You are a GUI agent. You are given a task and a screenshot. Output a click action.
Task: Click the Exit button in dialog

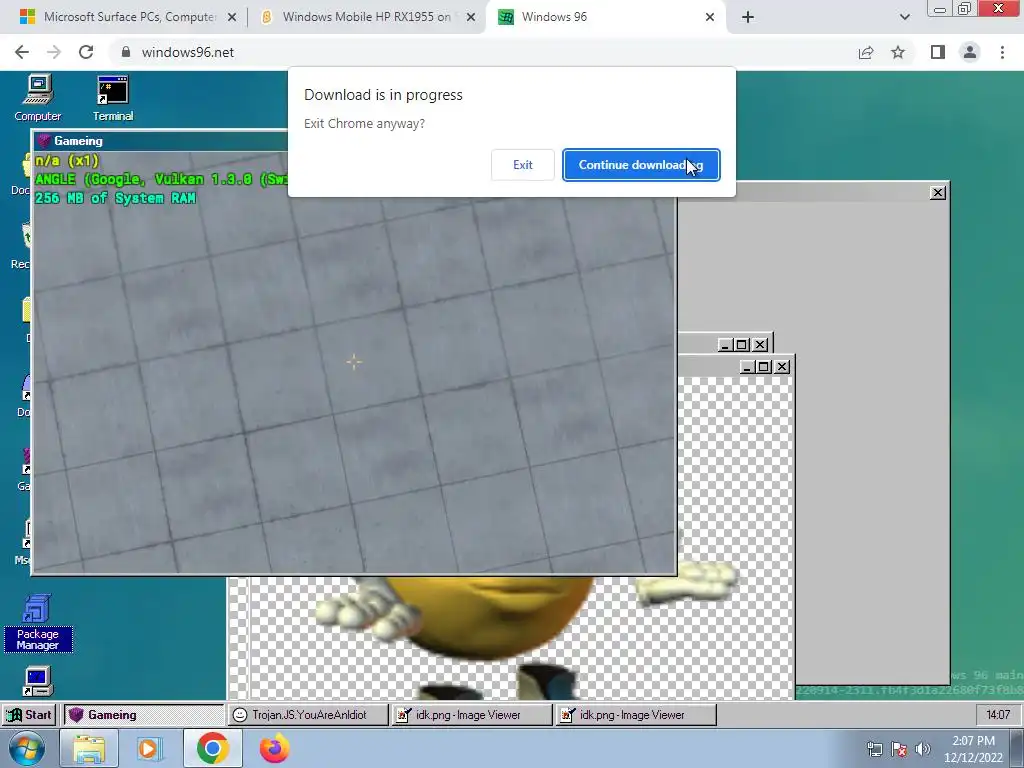point(522,165)
